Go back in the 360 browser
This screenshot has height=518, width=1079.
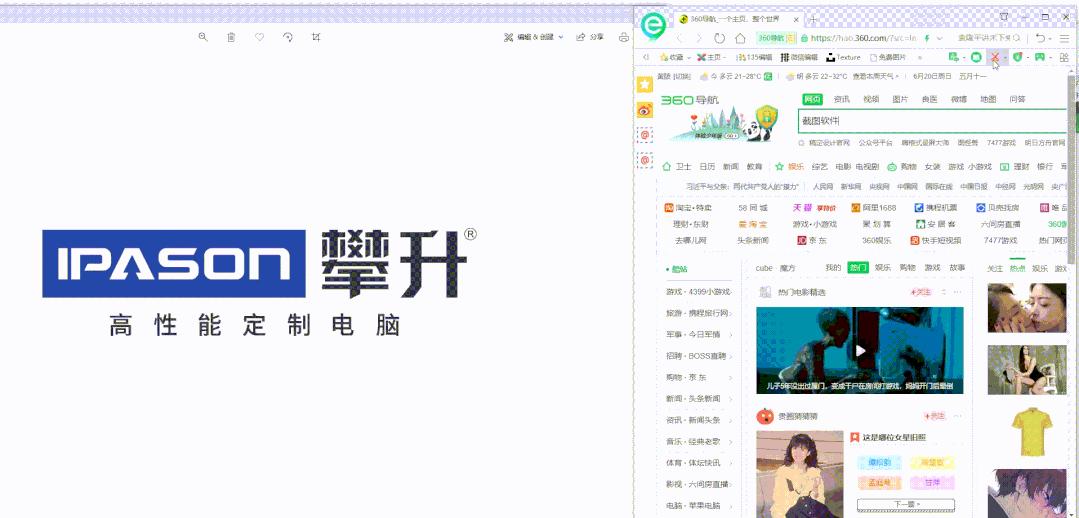tap(681, 38)
